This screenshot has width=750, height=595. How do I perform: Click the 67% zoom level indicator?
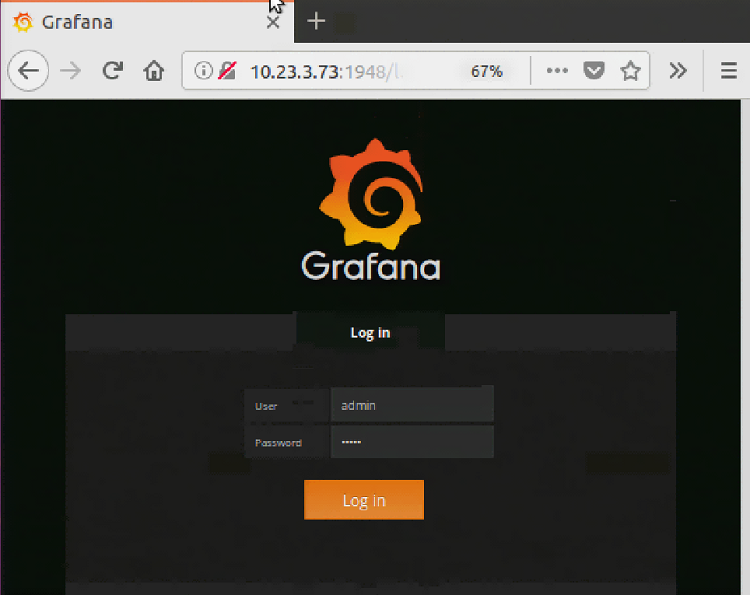click(486, 71)
